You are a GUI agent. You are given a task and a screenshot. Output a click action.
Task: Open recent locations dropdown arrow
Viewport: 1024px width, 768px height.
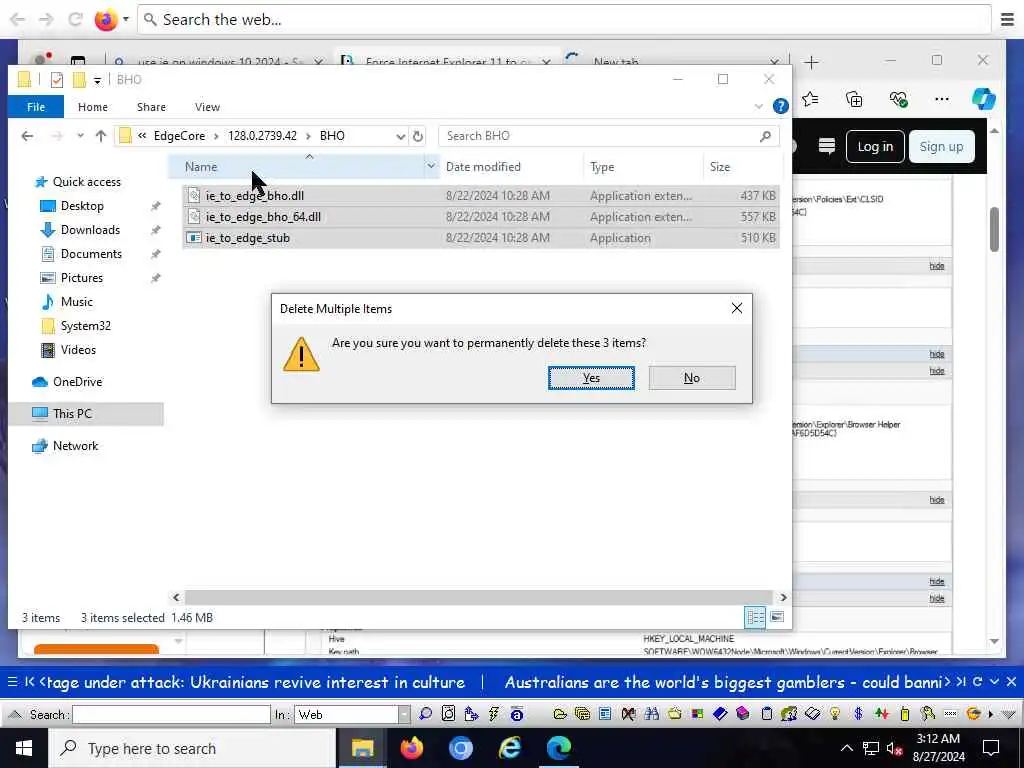(x=80, y=136)
